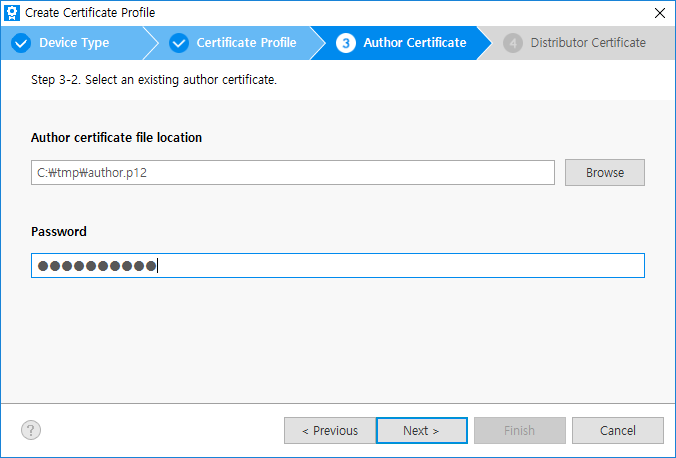Click the step 3 number circle
The image size is (676, 458).
click(x=346, y=43)
